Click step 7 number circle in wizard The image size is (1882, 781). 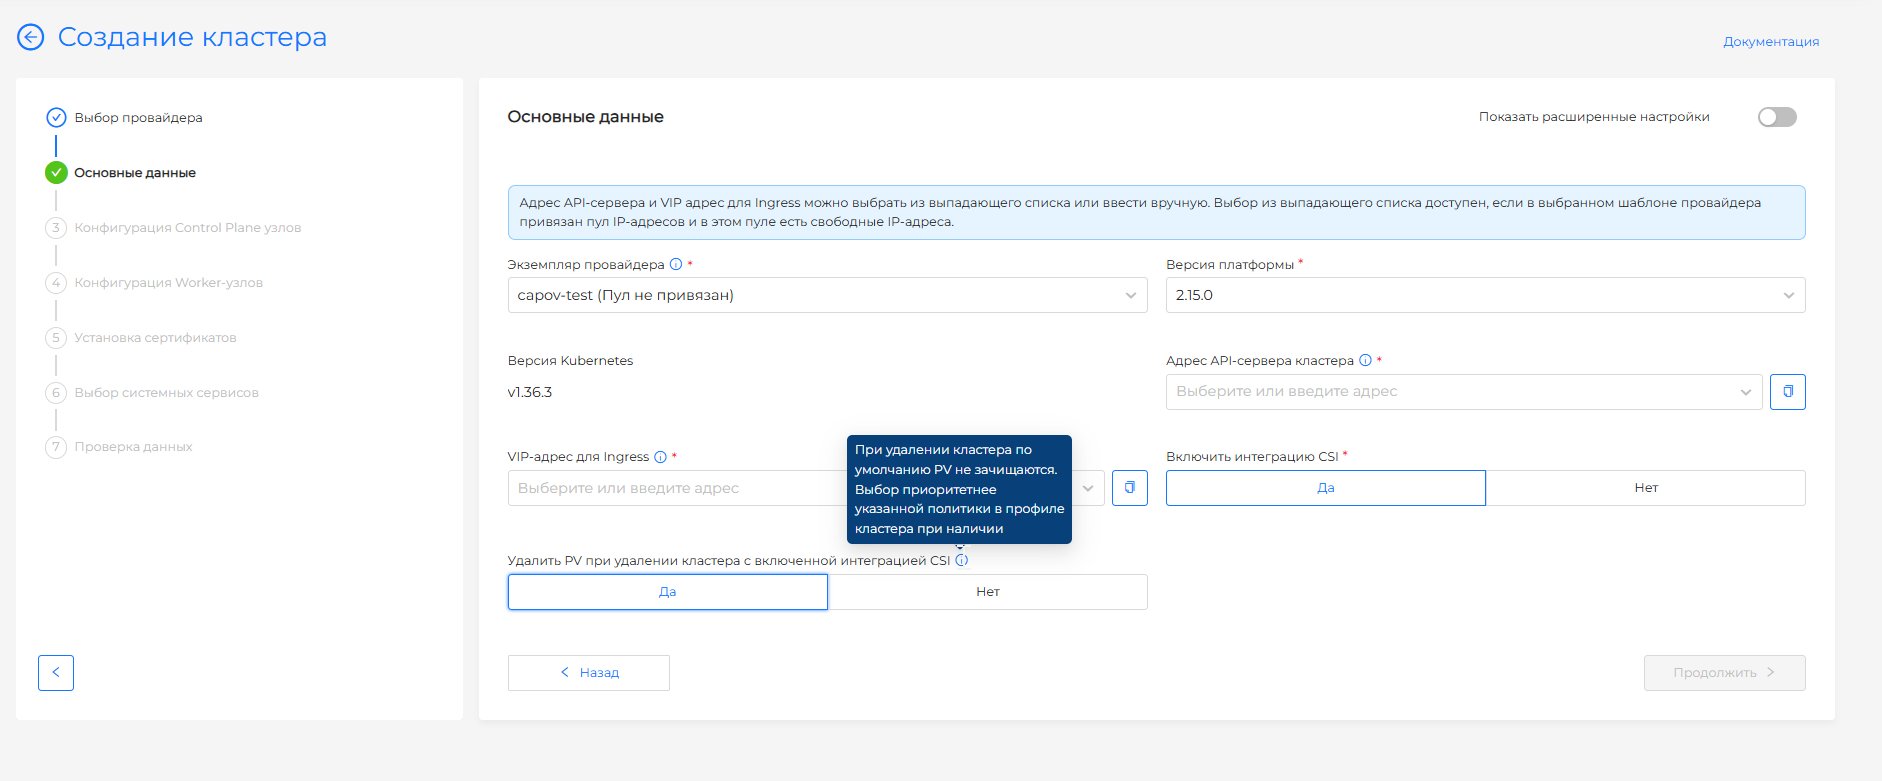pos(56,447)
